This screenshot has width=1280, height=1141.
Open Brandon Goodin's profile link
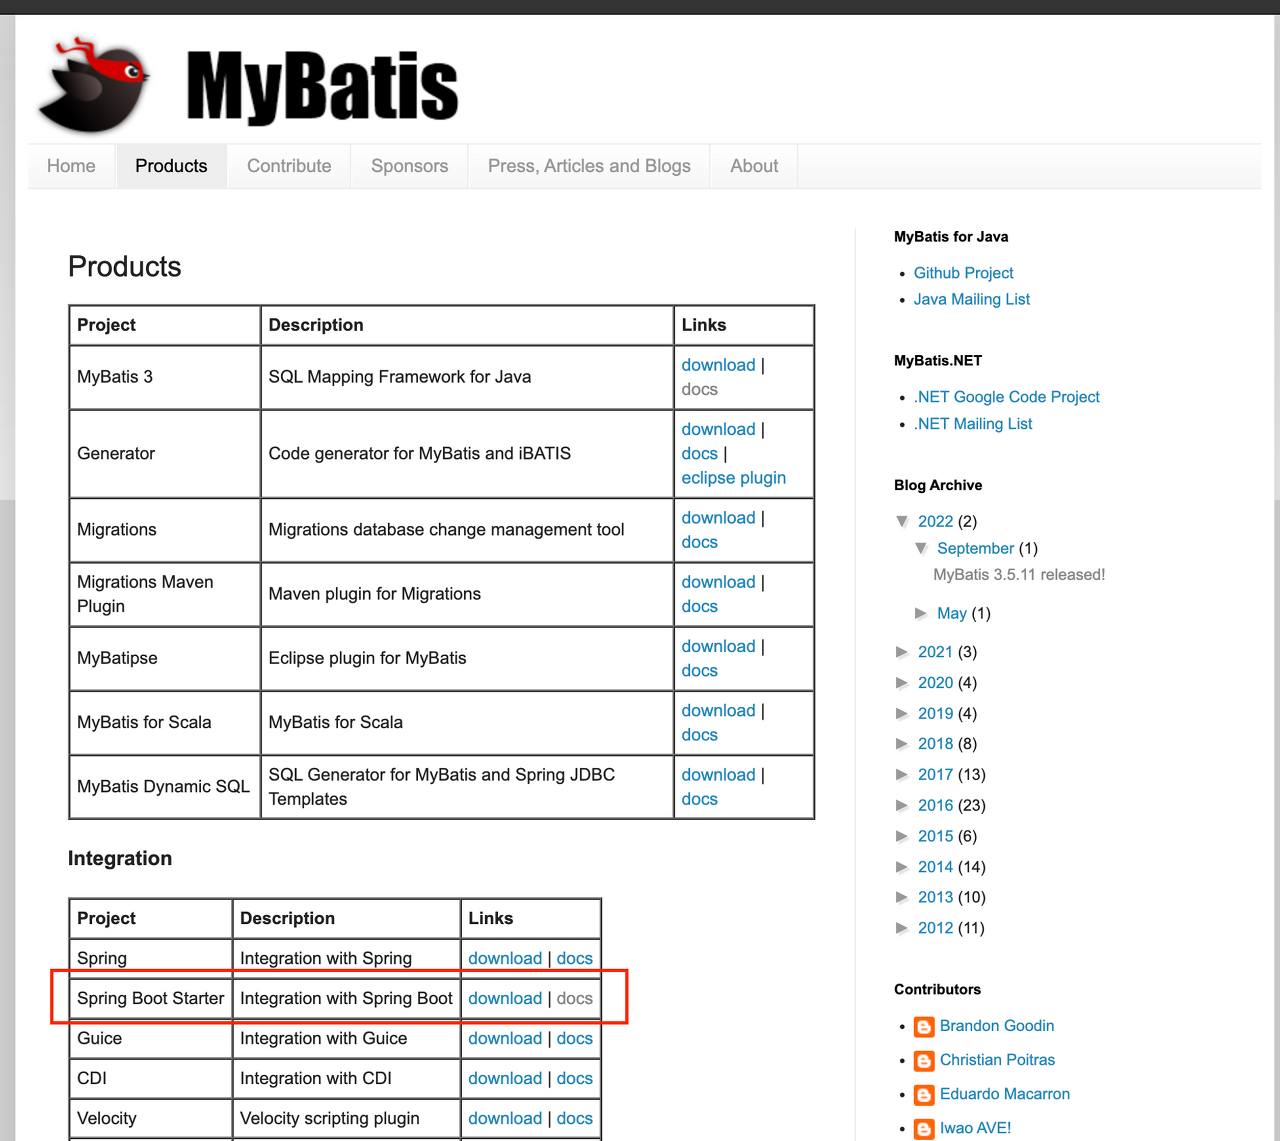pos(997,1026)
